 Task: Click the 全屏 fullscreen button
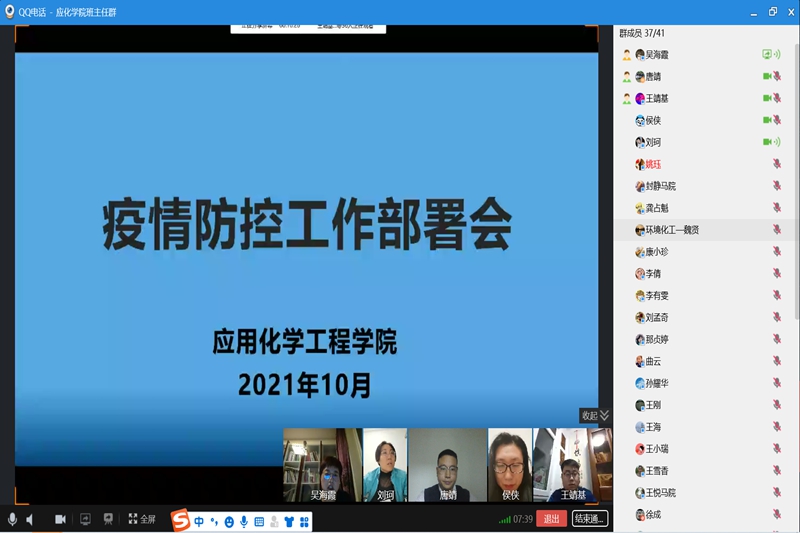click(141, 519)
